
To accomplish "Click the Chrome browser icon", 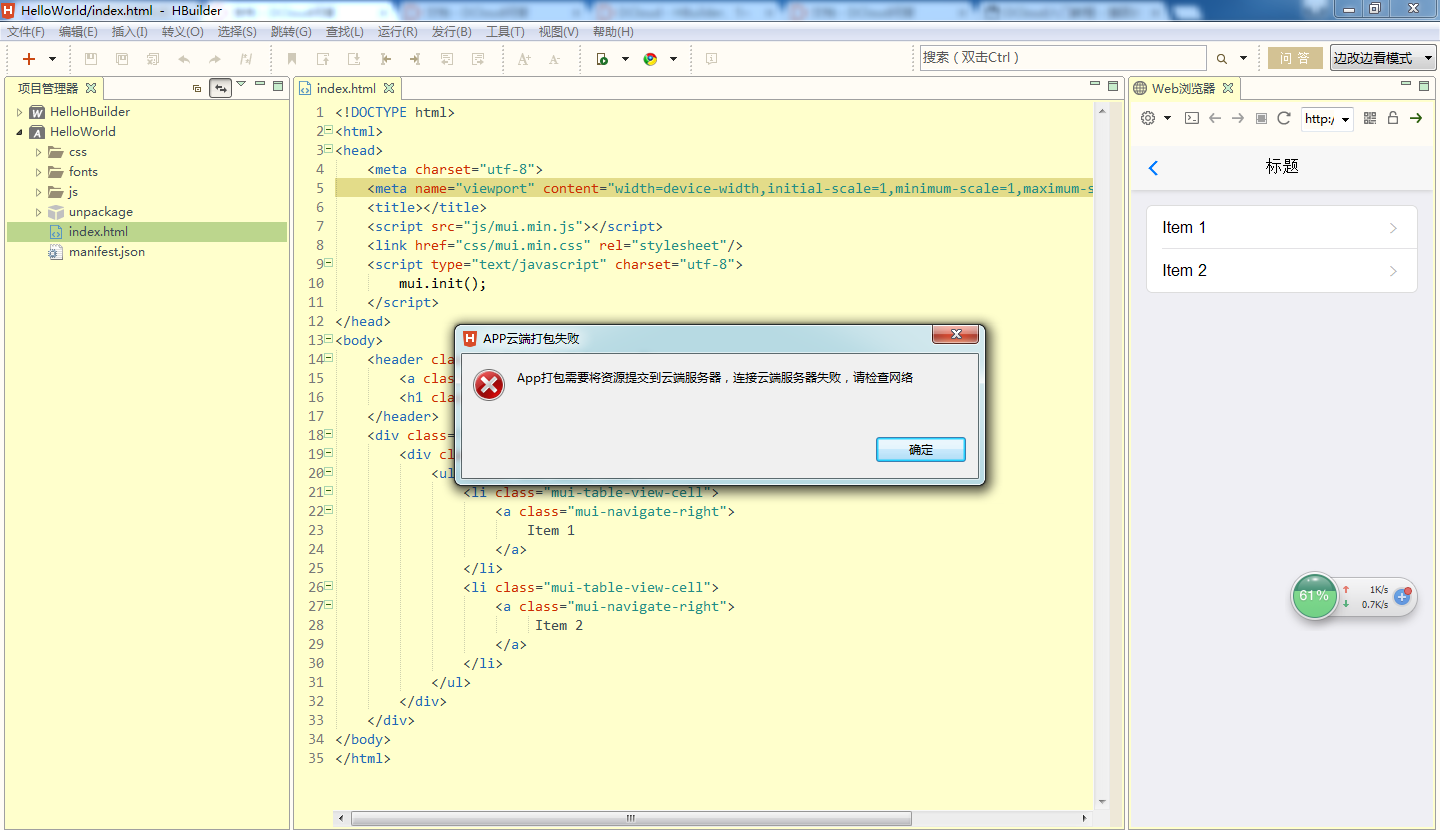I will click(650, 59).
